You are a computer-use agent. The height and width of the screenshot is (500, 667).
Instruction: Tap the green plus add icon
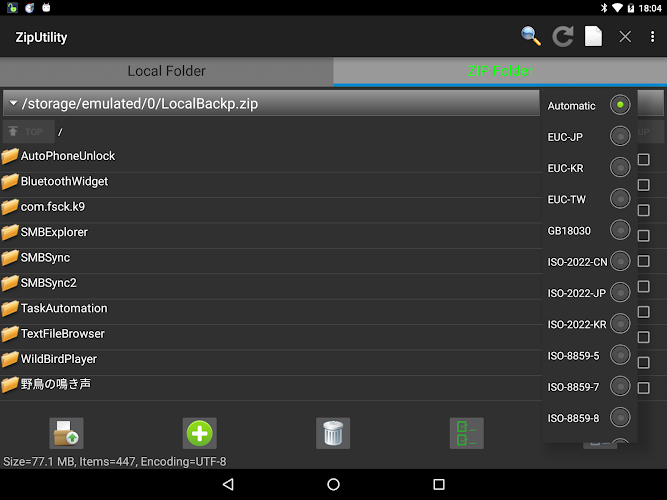click(200, 433)
